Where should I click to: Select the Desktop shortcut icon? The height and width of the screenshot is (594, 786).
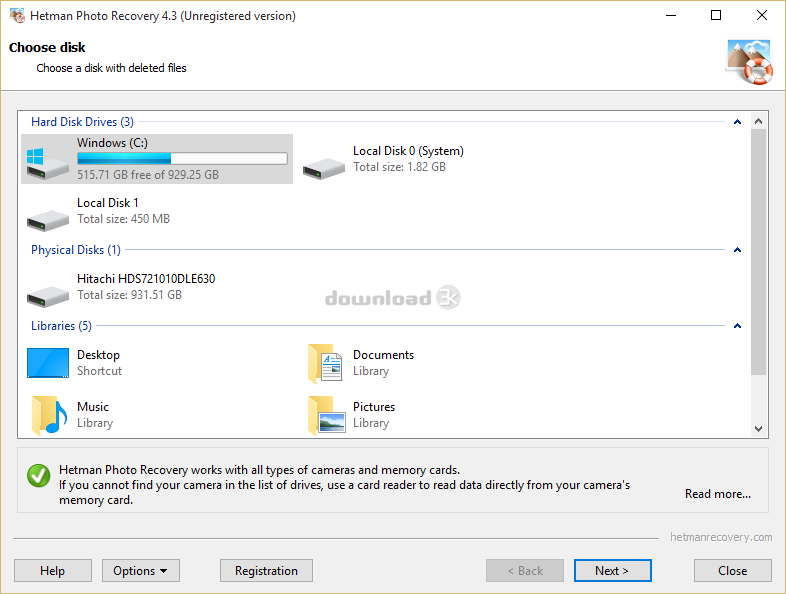click(48, 363)
